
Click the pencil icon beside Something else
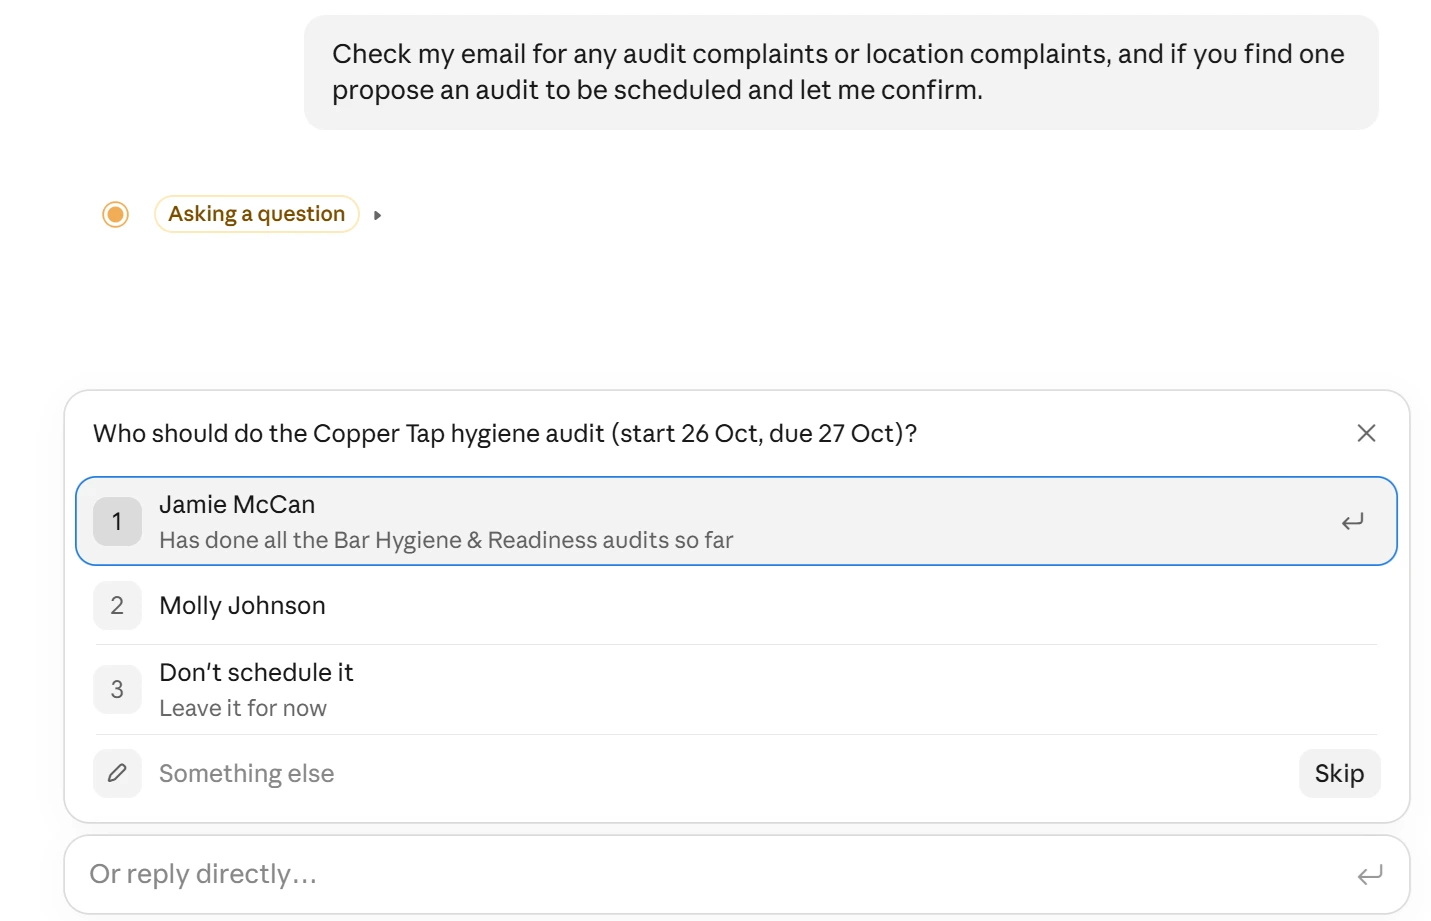point(117,773)
